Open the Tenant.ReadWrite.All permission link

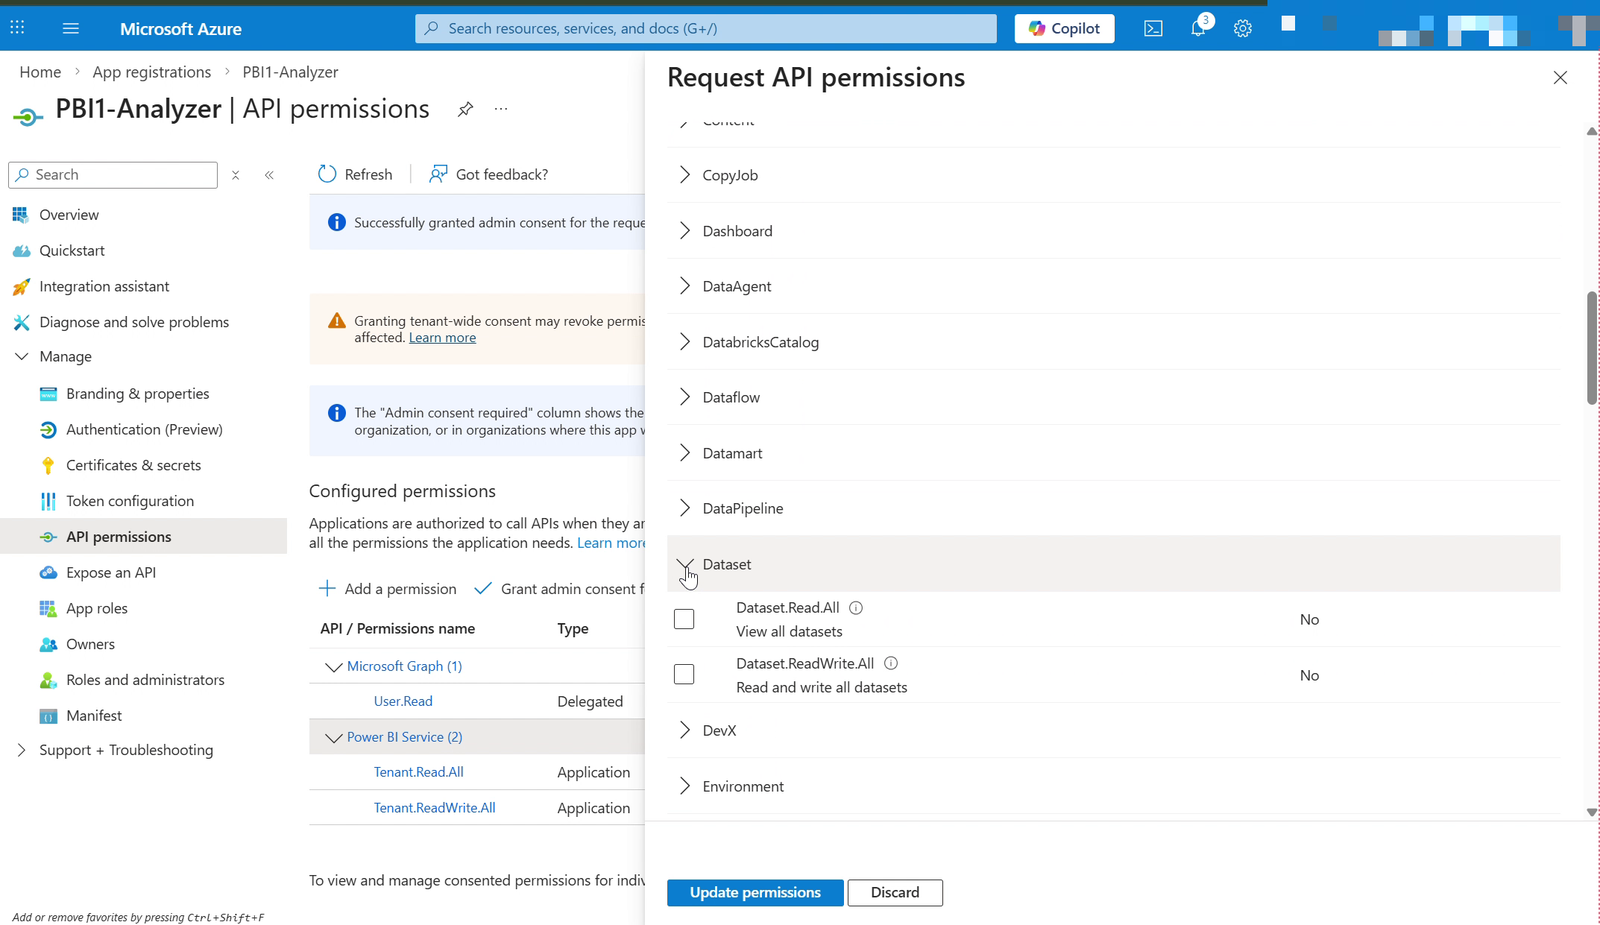(x=434, y=808)
